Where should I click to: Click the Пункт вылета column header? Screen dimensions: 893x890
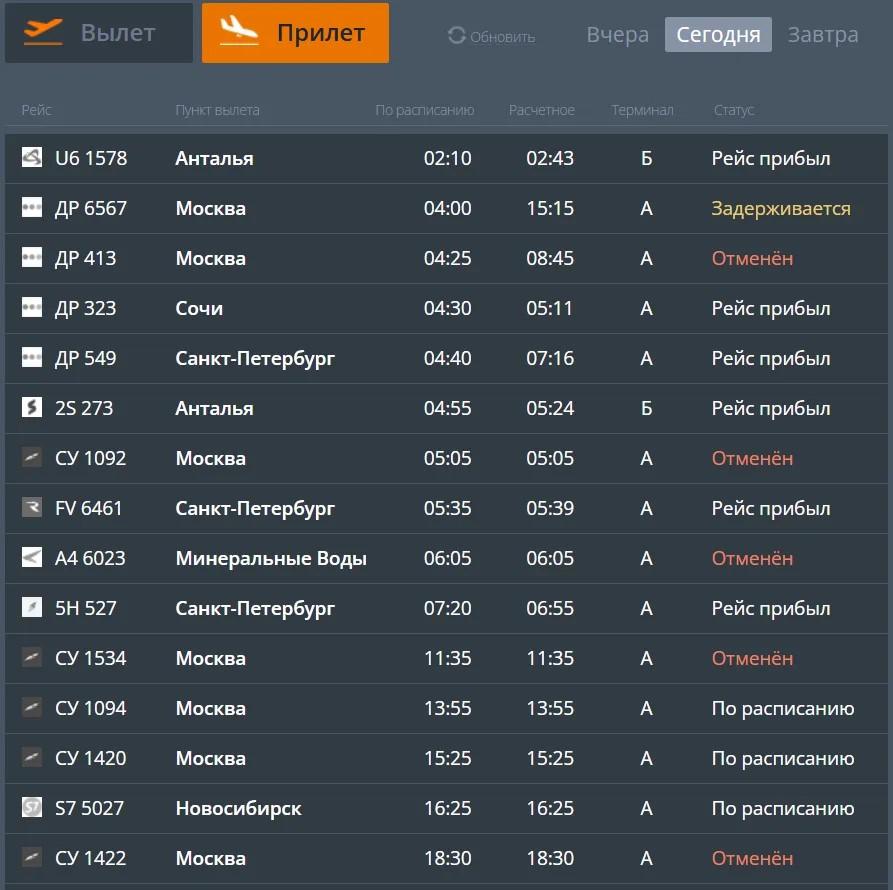(x=218, y=110)
